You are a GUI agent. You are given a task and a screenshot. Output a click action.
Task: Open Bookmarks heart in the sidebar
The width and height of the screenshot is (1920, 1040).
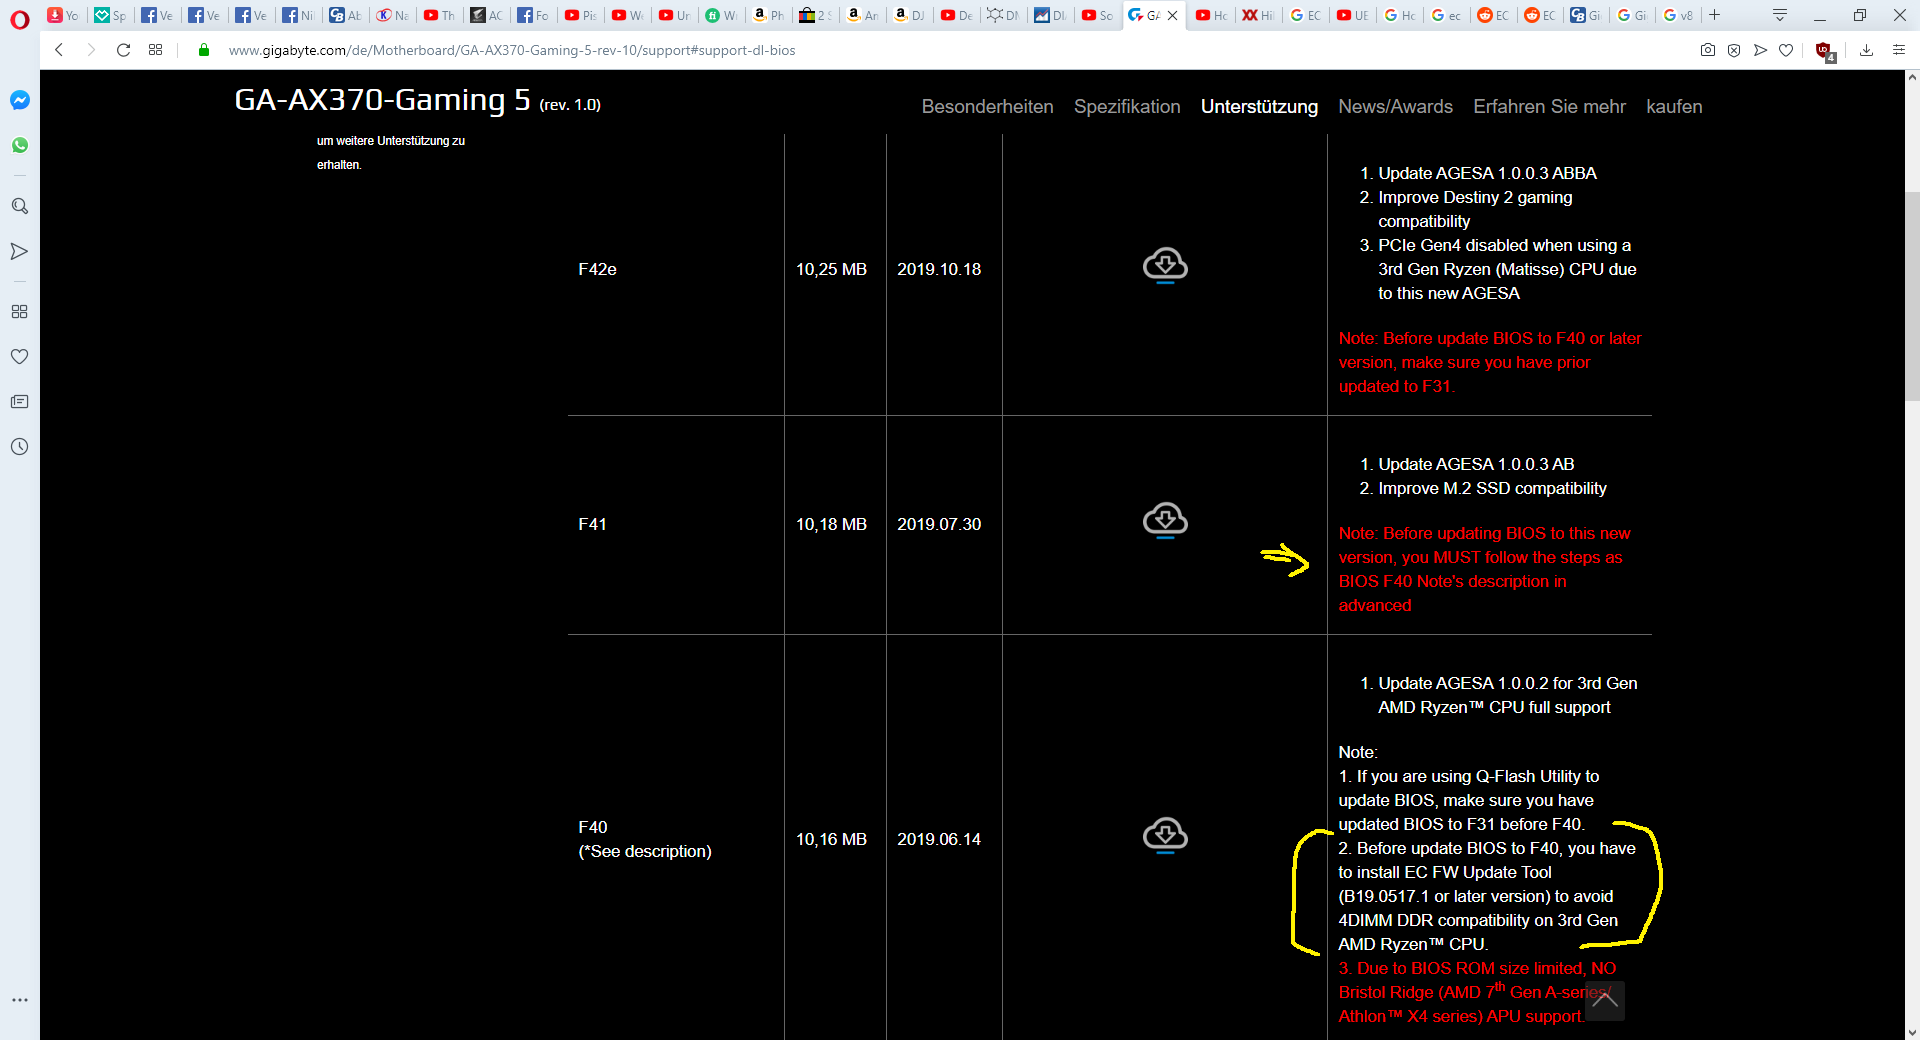(x=19, y=356)
